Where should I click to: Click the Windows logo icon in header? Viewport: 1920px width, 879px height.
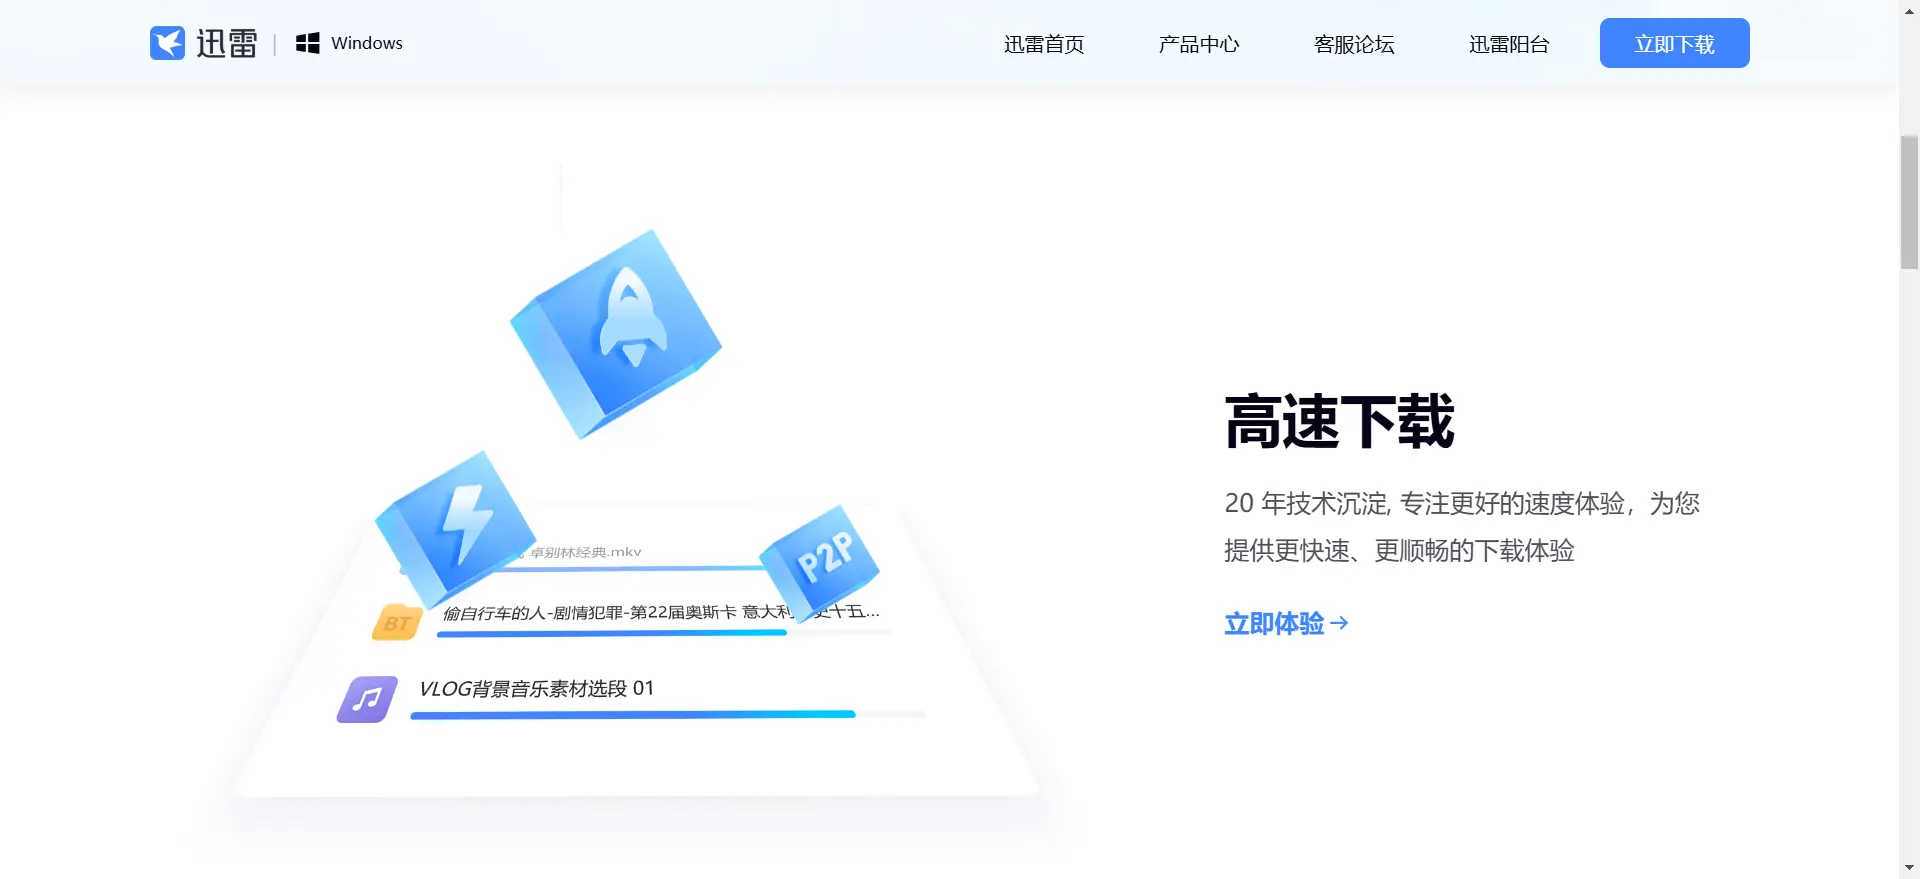pyautogui.click(x=308, y=43)
